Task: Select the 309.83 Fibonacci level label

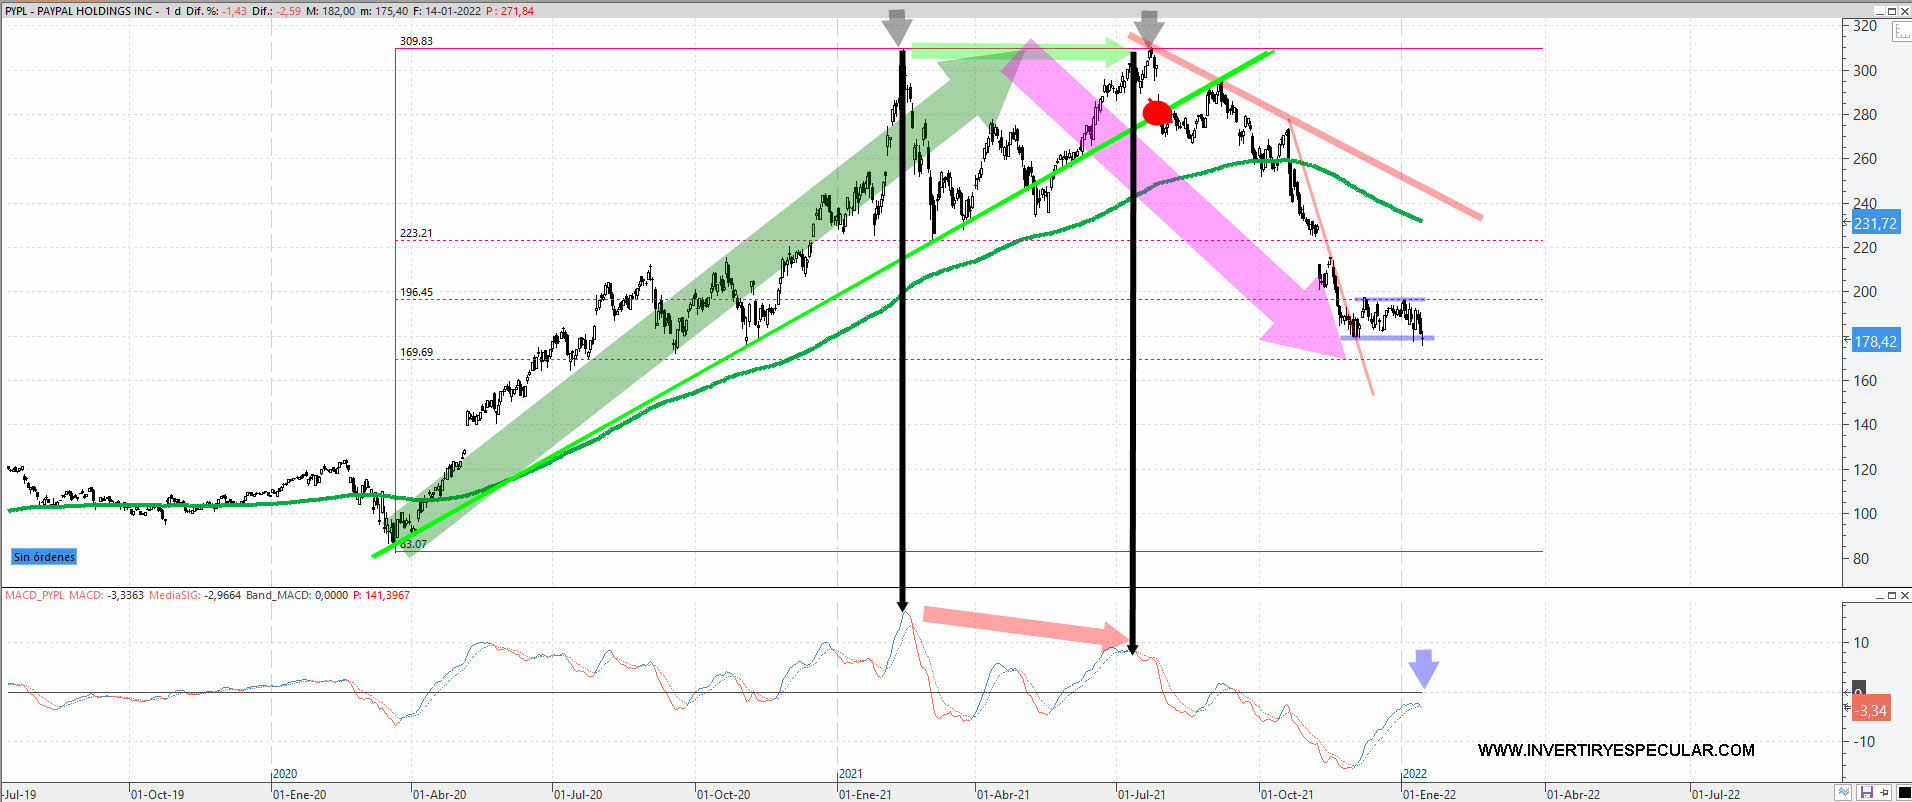Action: coord(416,41)
